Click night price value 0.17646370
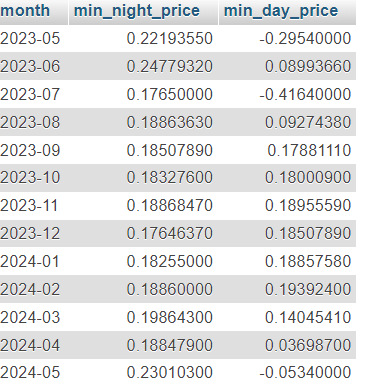Viewport: 377px width, 392px height. pyautogui.click(x=170, y=233)
